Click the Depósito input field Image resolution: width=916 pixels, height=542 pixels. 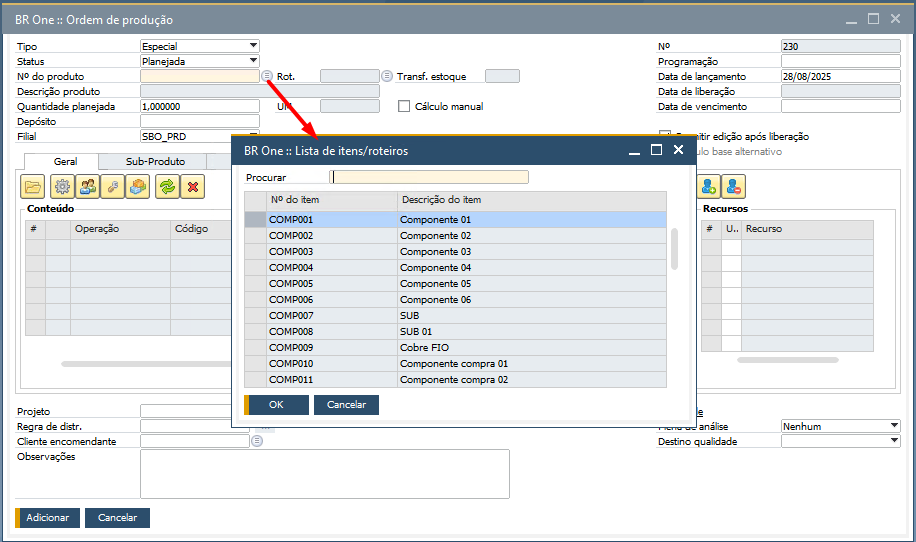200,121
